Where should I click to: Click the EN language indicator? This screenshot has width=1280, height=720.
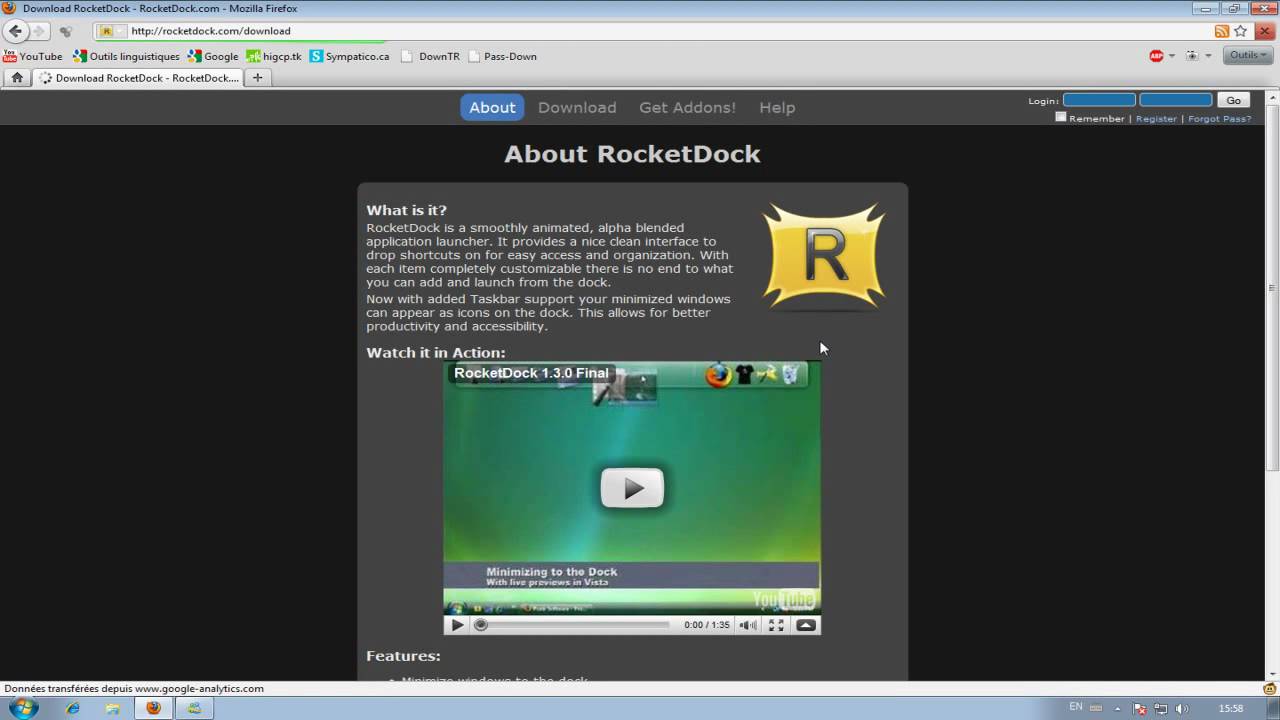[x=1076, y=707]
